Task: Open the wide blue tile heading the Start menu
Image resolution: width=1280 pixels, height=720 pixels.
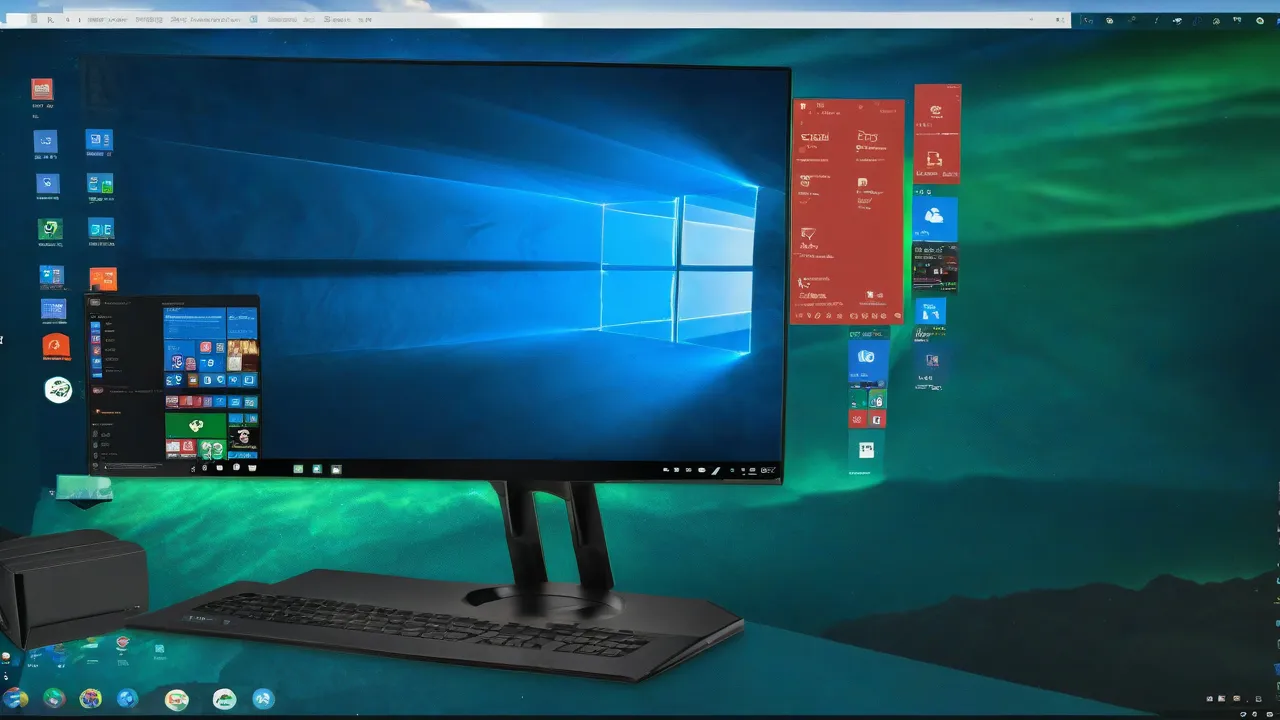Action: tap(194, 323)
